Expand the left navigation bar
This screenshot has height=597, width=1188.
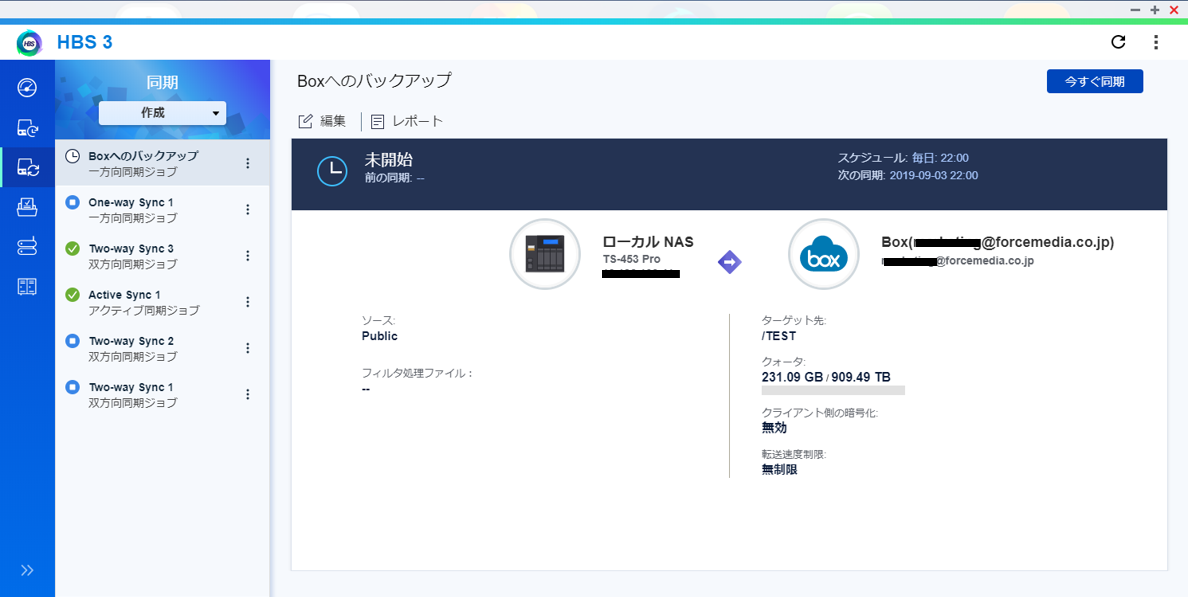(27, 570)
